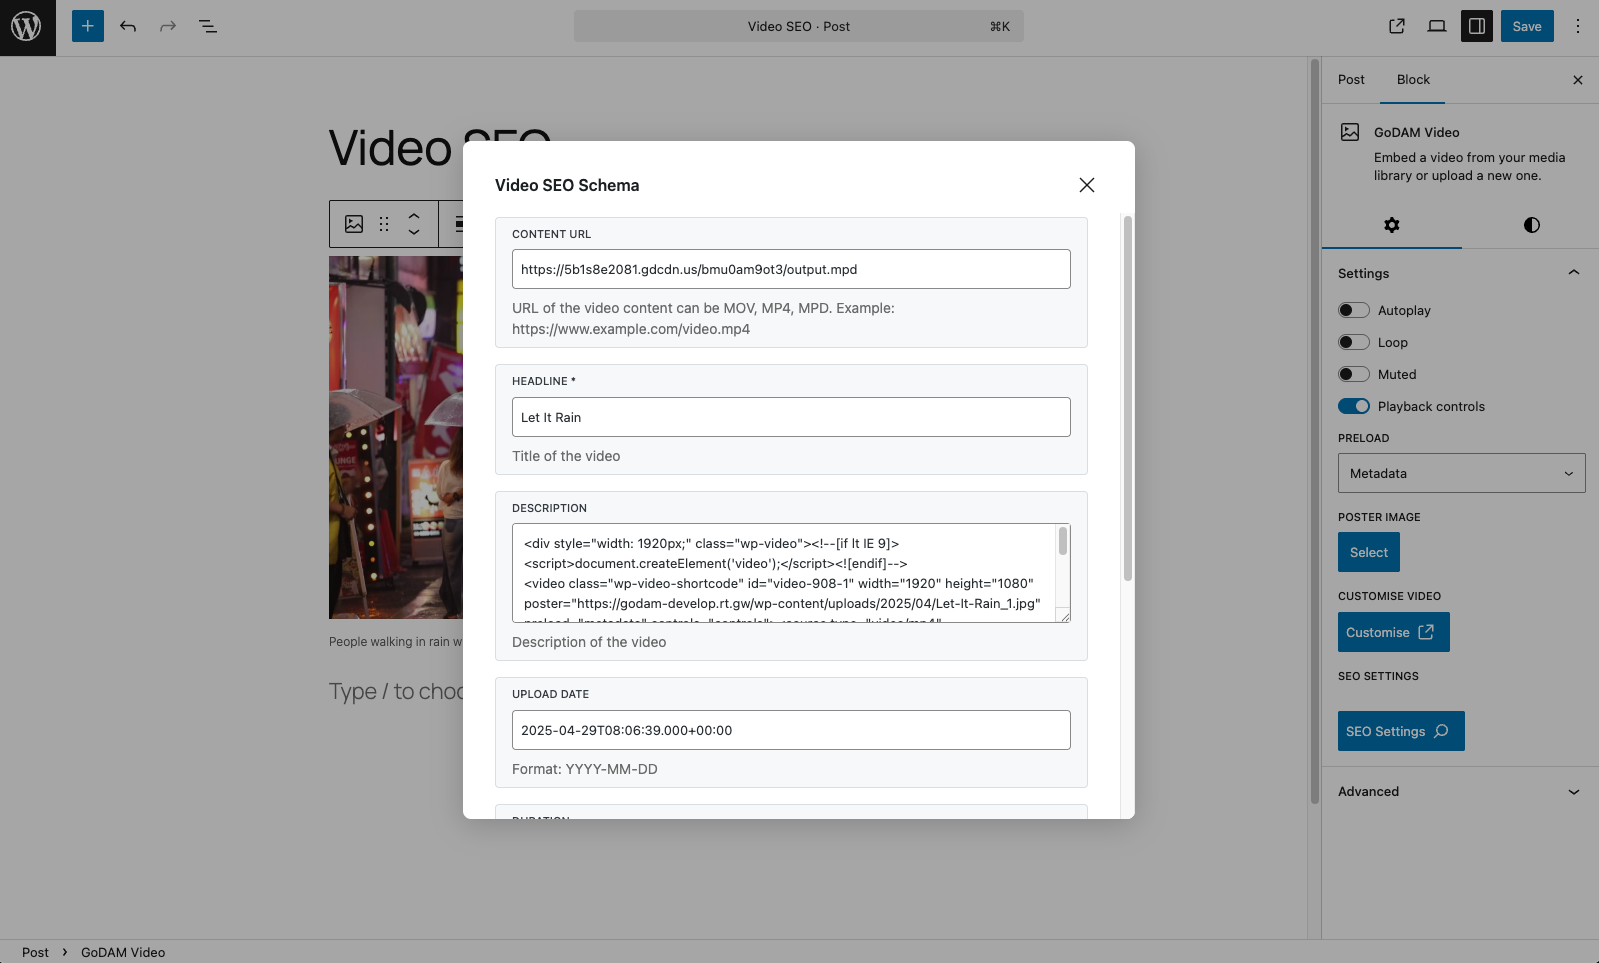The height and width of the screenshot is (963, 1599).
Task: Click the rainy street video thumbnail
Action: click(x=396, y=437)
